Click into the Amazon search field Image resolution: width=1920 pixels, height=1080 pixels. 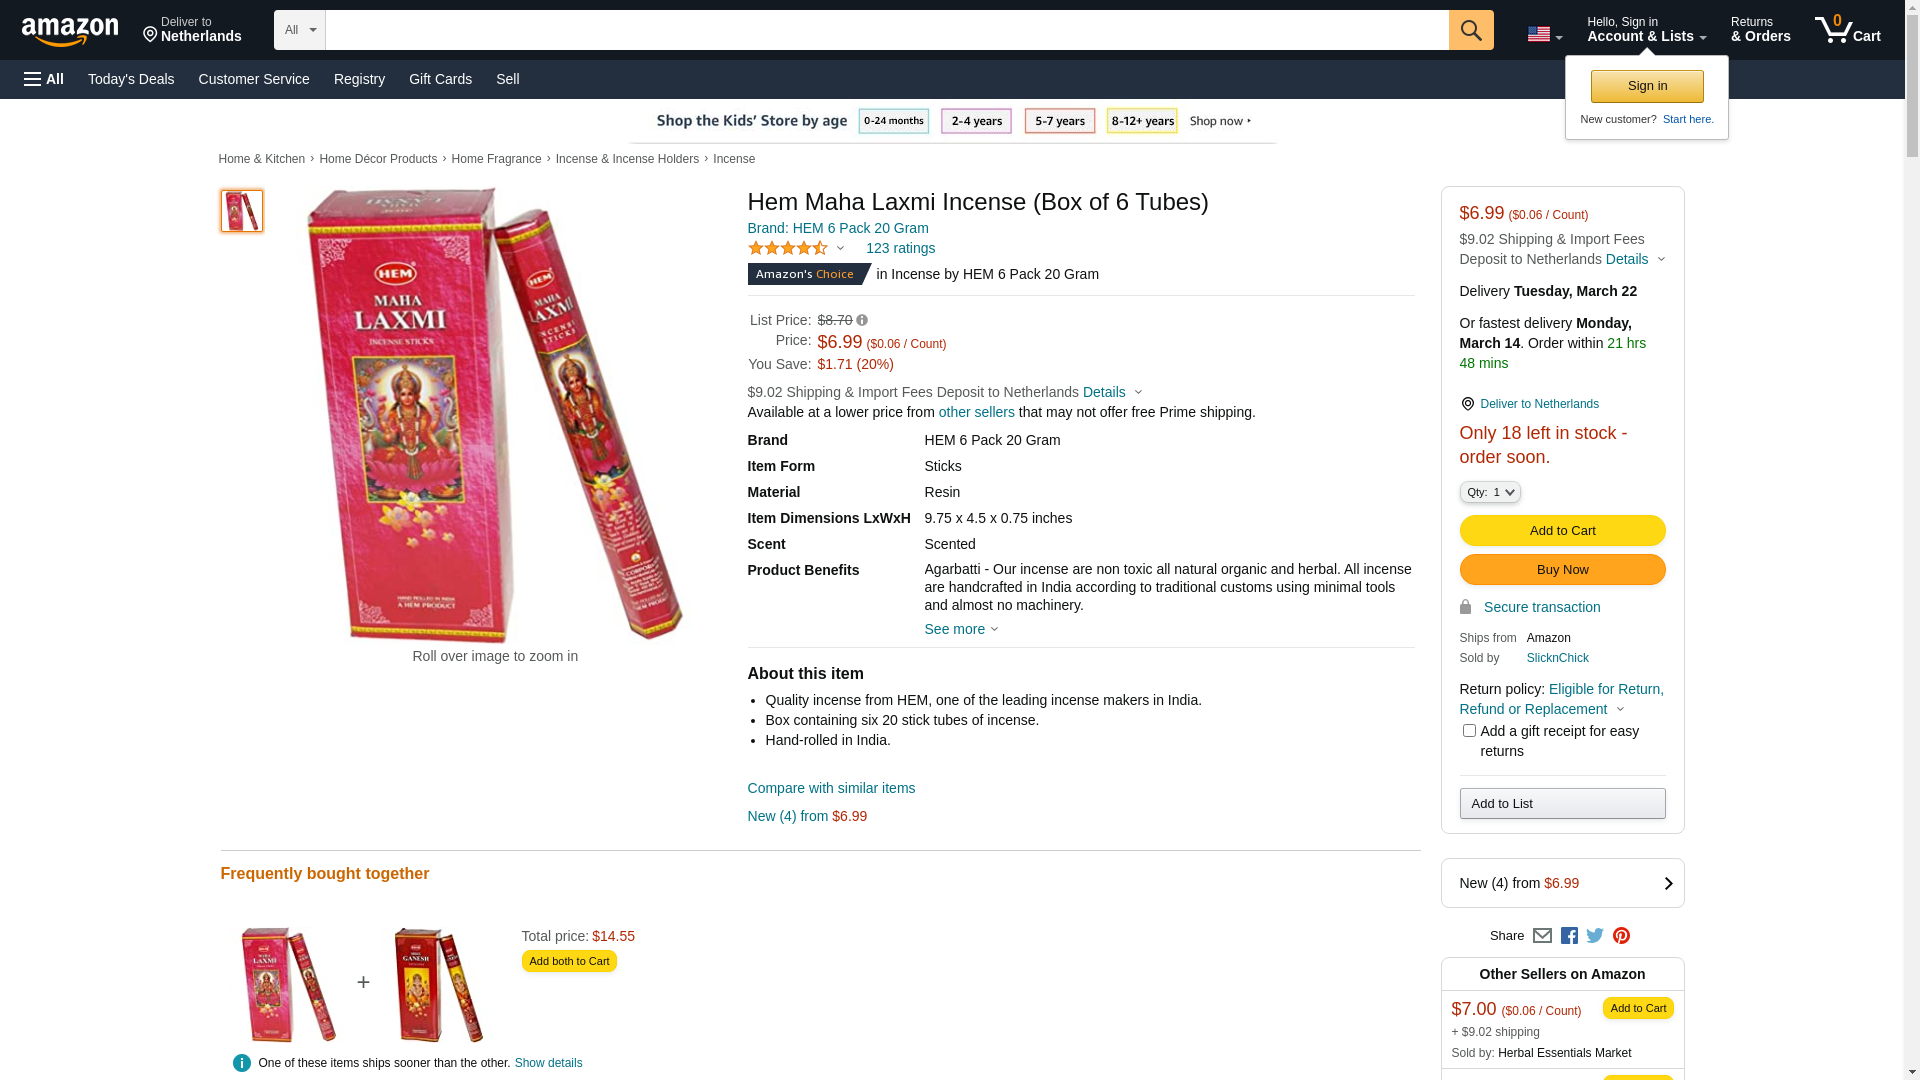[887, 30]
